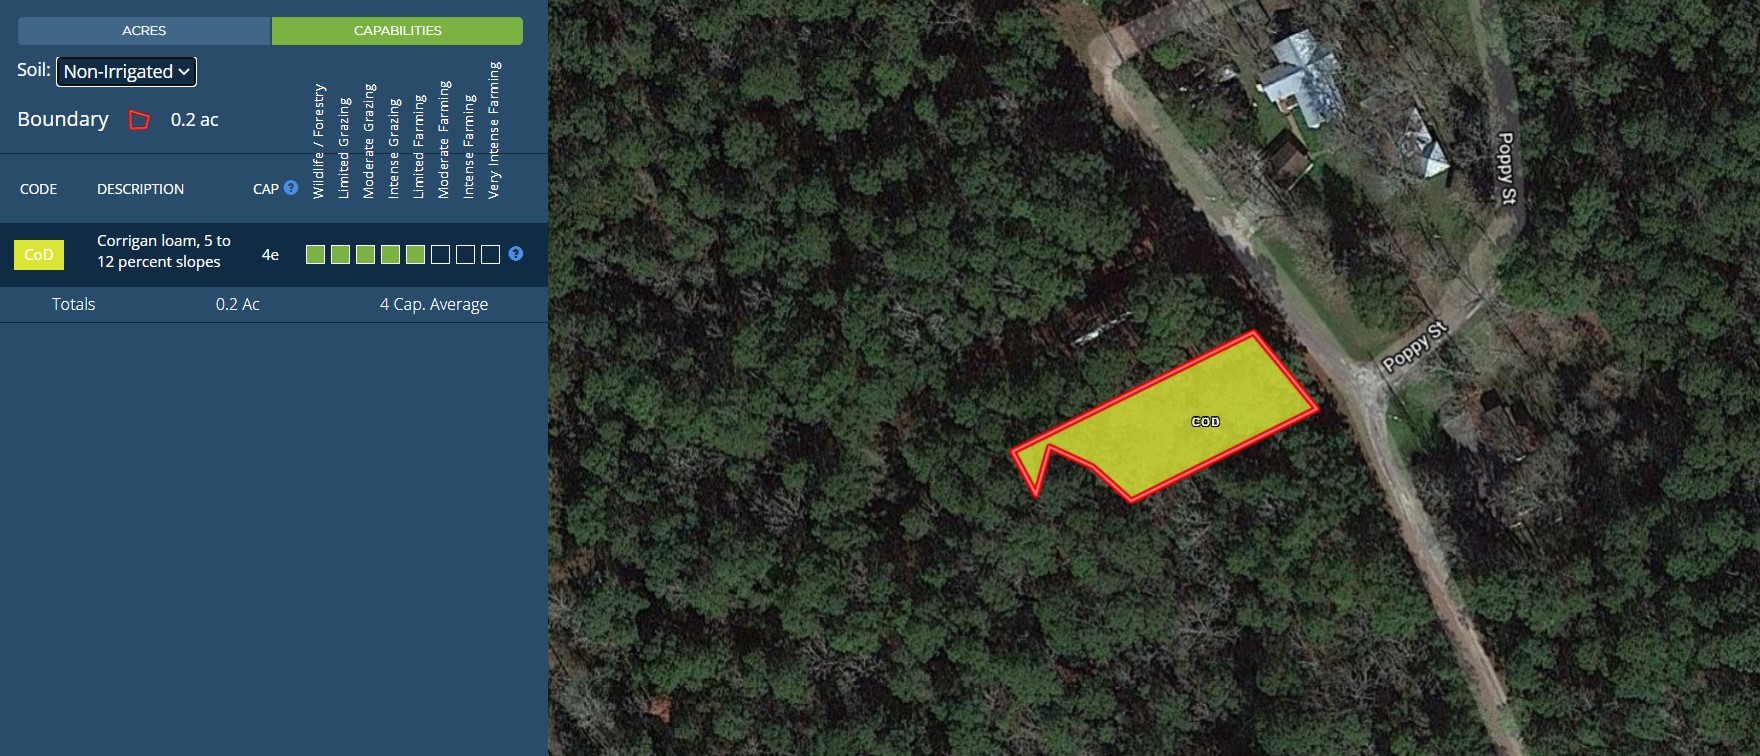Click the Moderate Grazing green square
The width and height of the screenshot is (1760, 756).
[365, 255]
